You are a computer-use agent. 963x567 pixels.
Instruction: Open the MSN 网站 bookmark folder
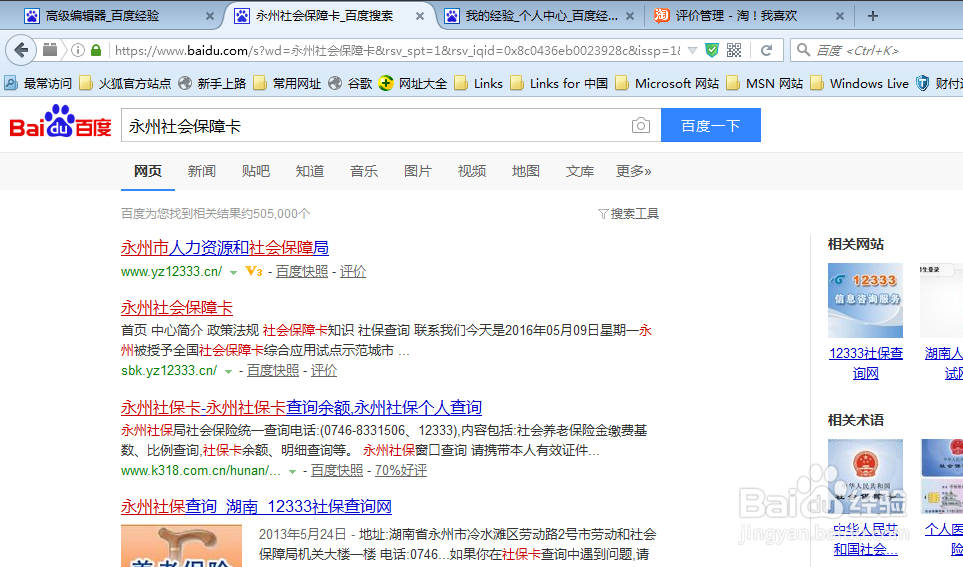point(765,84)
